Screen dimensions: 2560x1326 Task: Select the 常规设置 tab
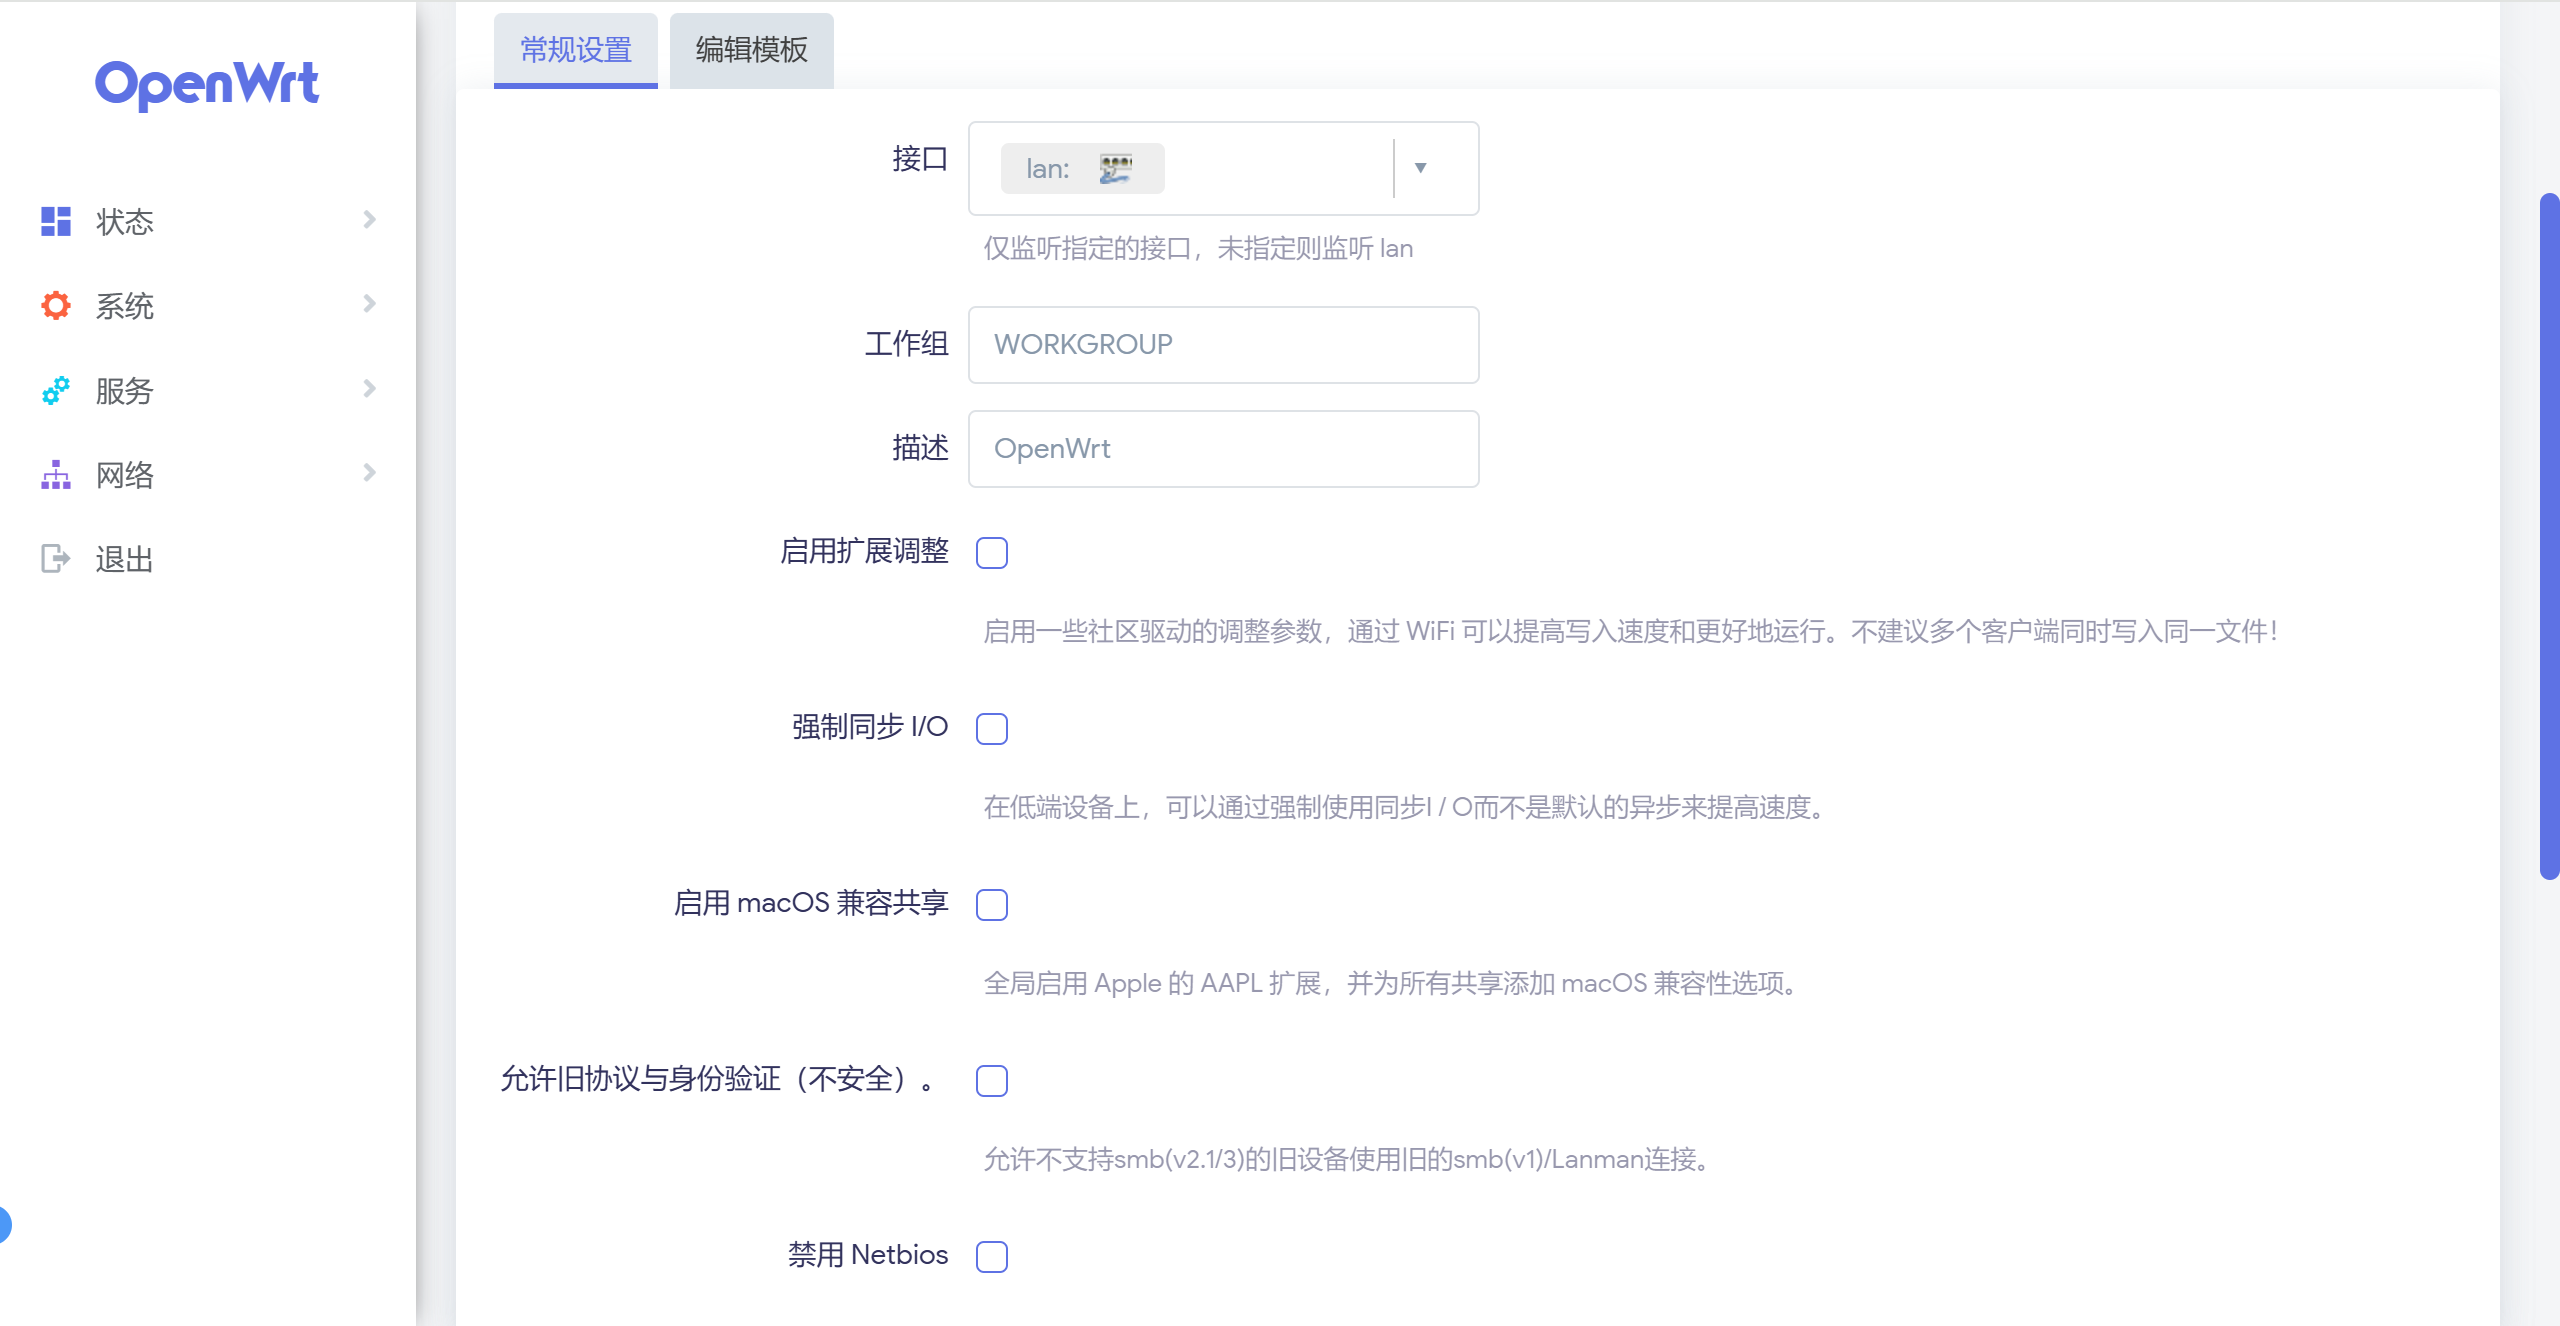coord(576,50)
